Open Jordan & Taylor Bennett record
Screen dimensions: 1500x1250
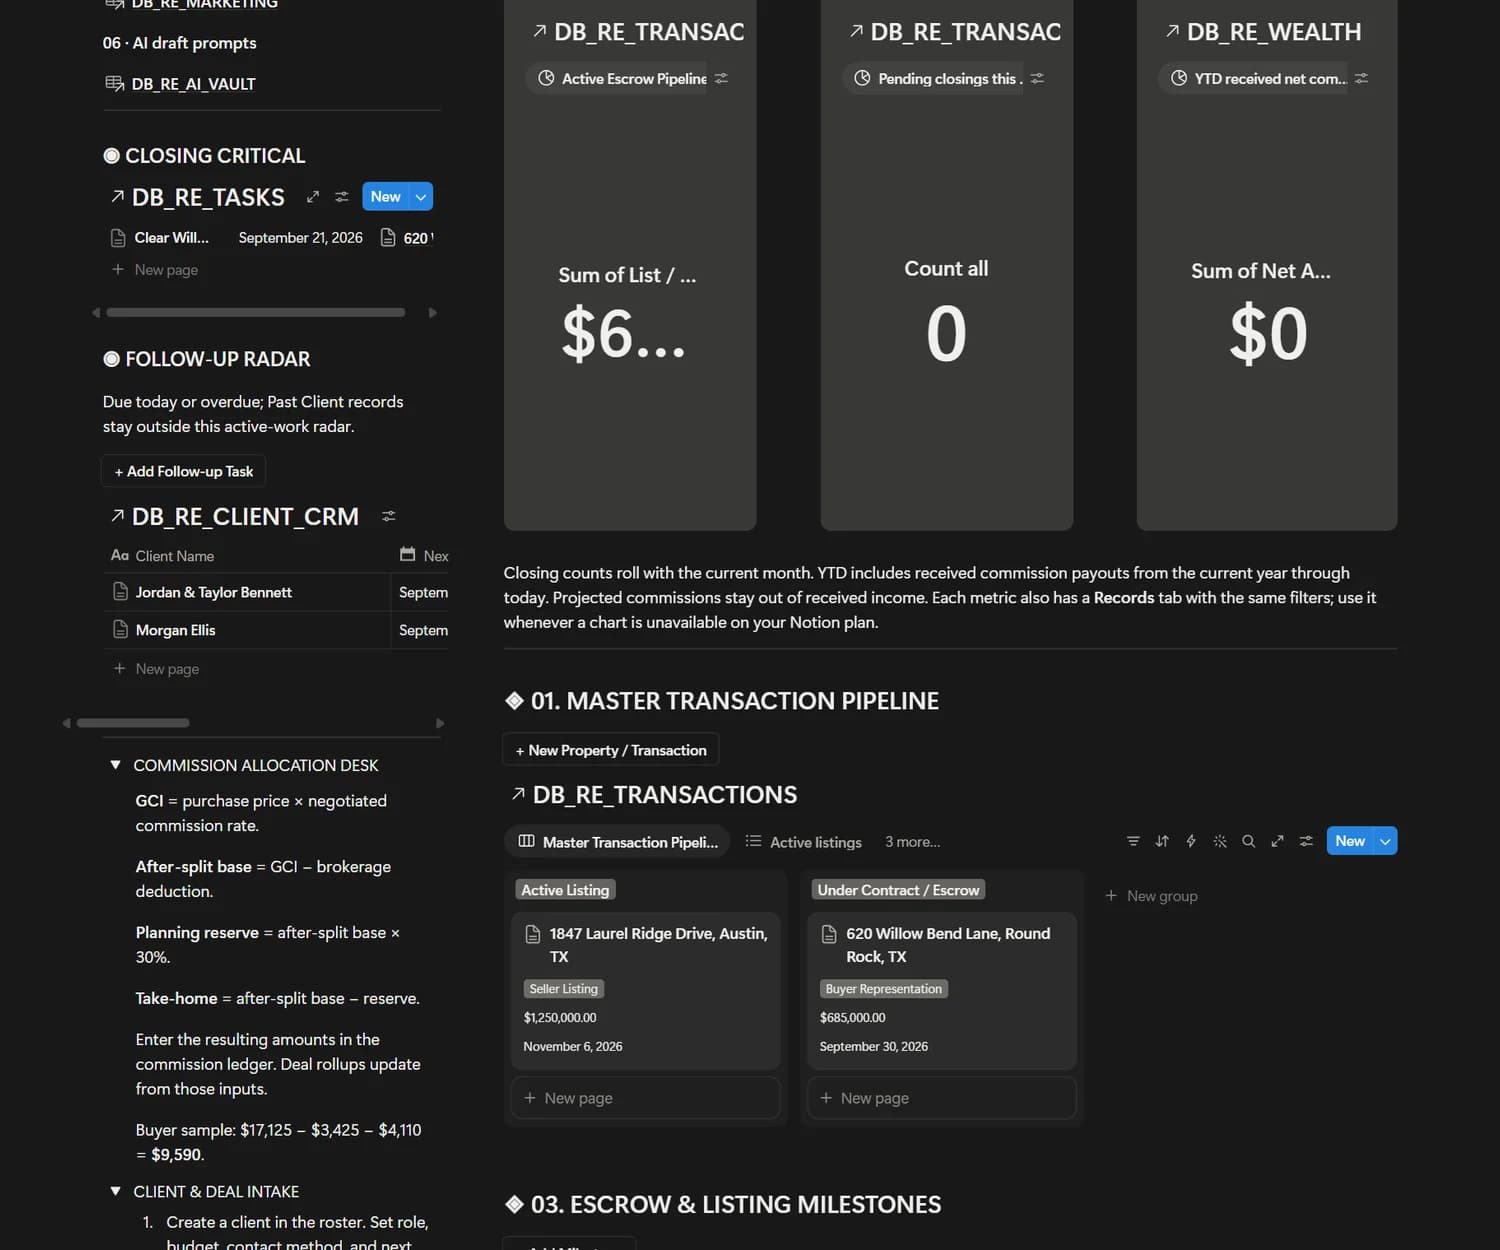tap(213, 593)
